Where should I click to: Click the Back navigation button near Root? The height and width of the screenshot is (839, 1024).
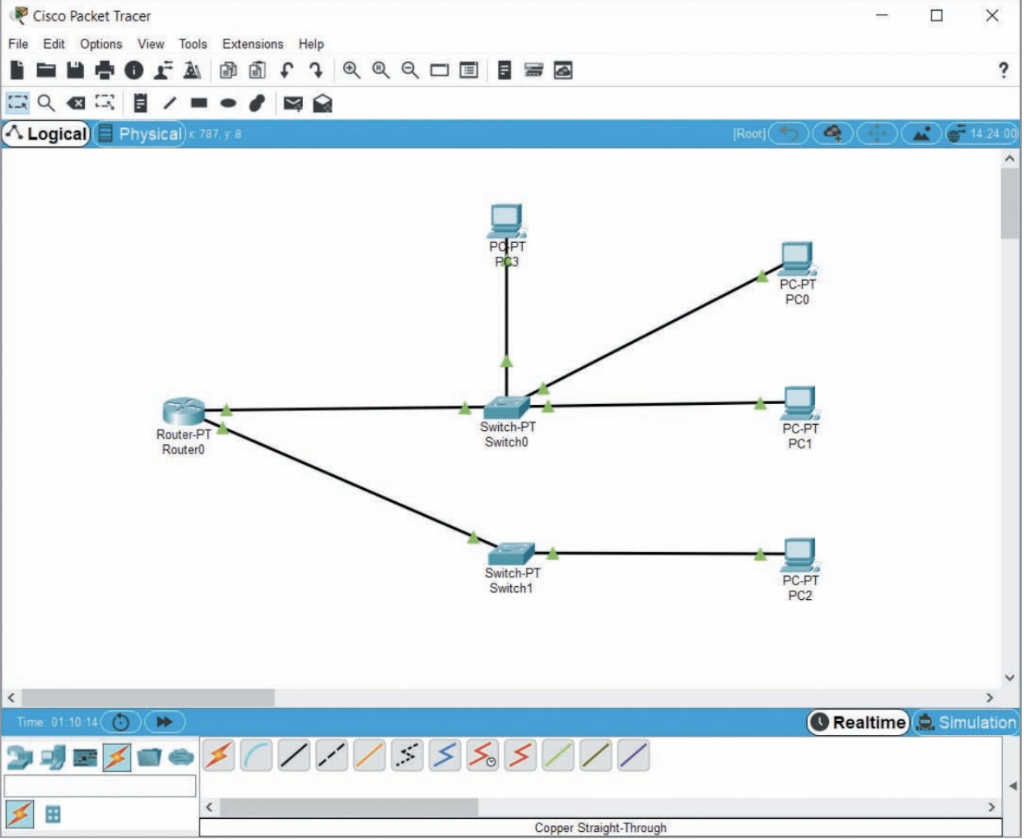pyautogui.click(x=789, y=134)
